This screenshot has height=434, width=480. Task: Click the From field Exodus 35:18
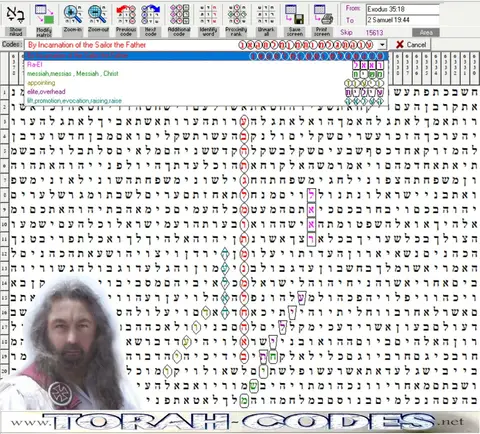(x=403, y=9)
